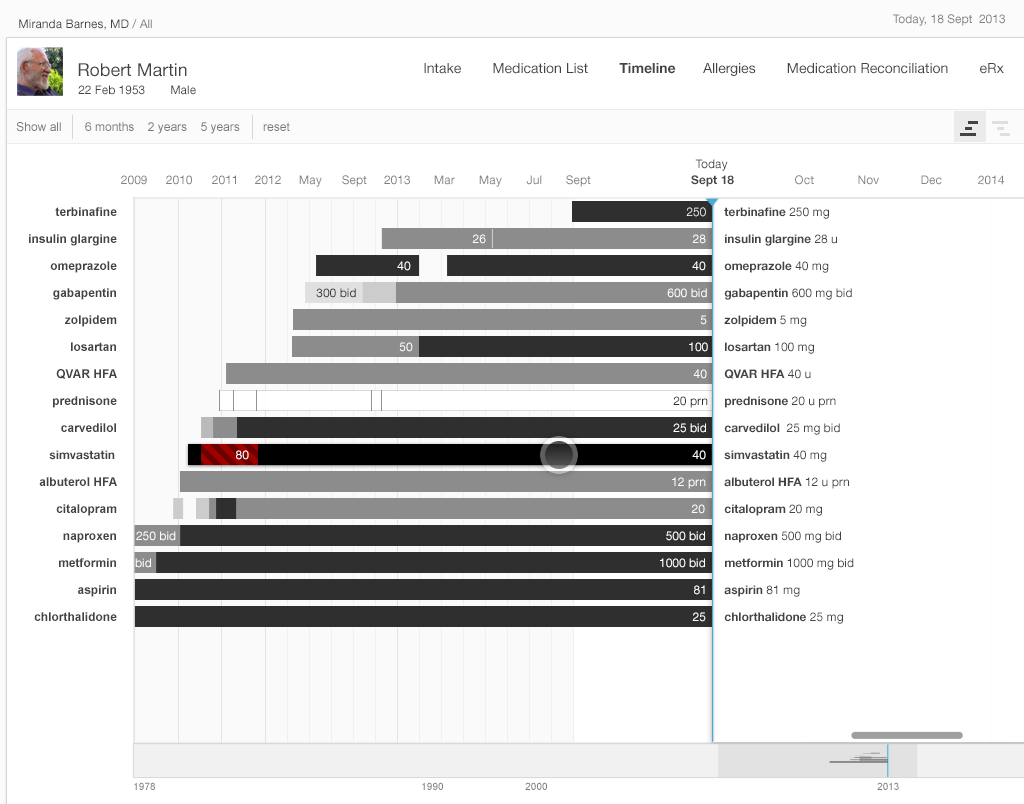The image size is (1024, 804).
Task: Set the timeline range to 5 years
Action: pyautogui.click(x=220, y=127)
